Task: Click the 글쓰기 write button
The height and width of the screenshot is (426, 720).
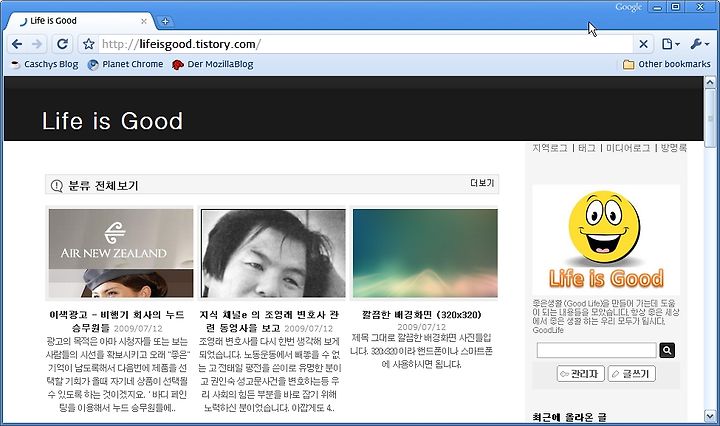Action: (632, 374)
